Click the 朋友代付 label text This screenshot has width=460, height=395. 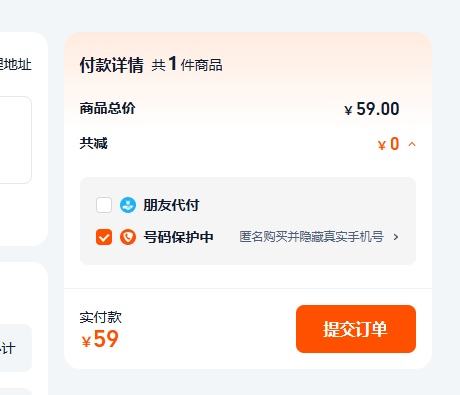point(171,205)
